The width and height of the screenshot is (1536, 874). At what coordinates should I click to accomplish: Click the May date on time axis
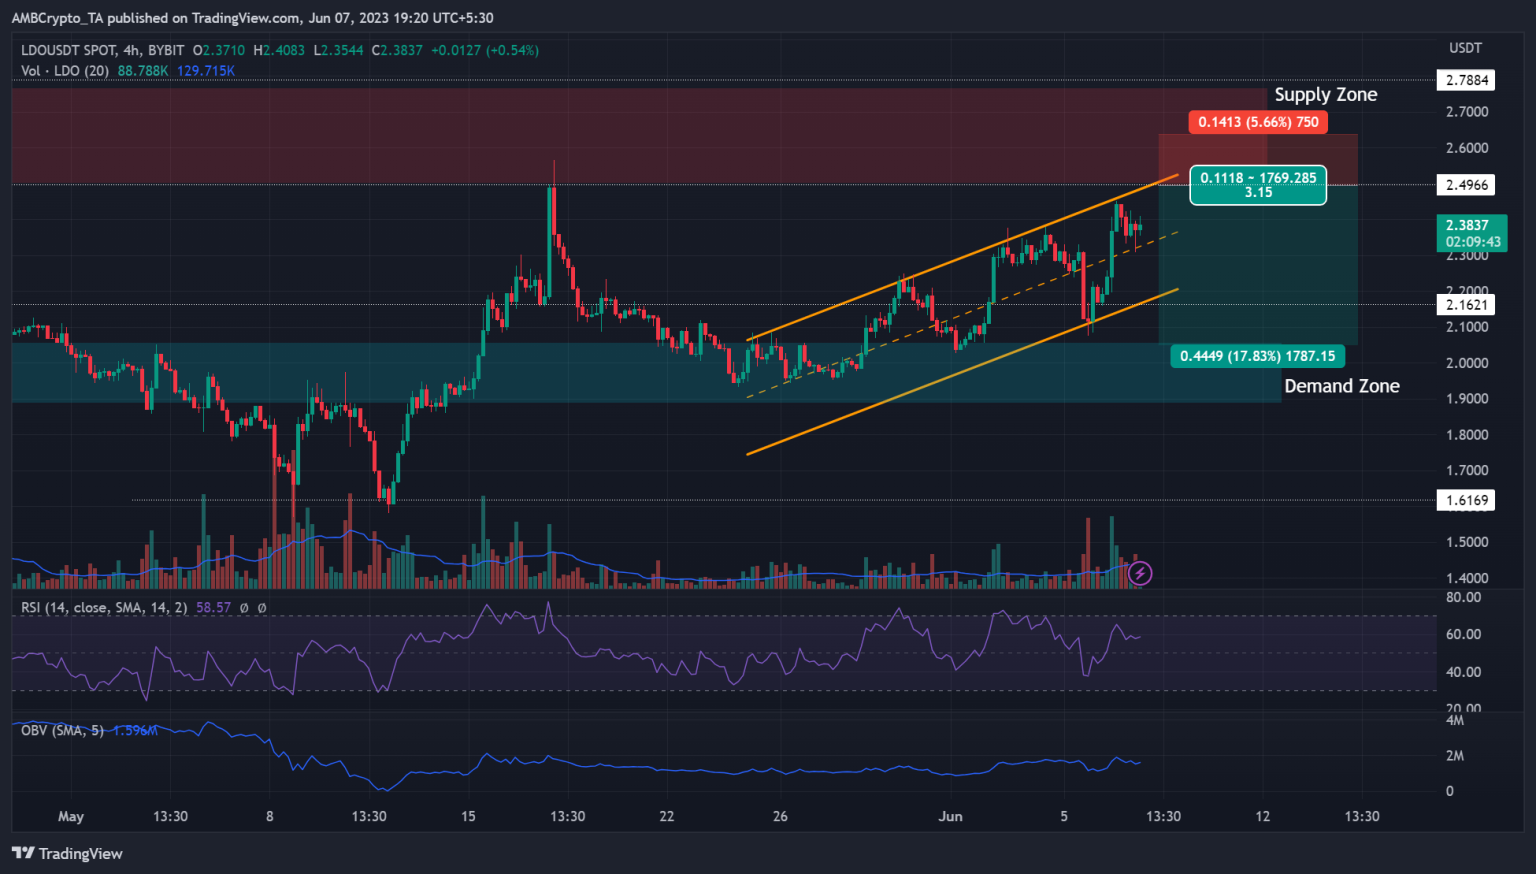click(71, 816)
